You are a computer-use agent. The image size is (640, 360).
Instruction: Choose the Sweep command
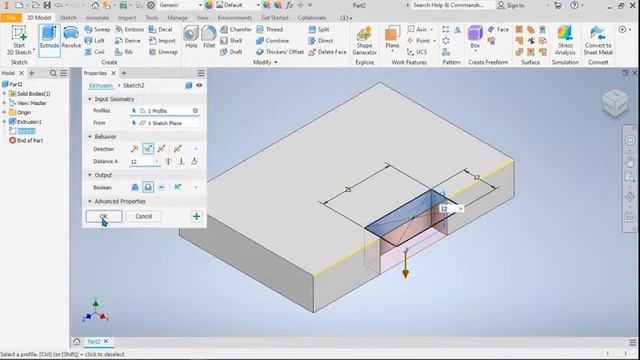tap(97, 29)
